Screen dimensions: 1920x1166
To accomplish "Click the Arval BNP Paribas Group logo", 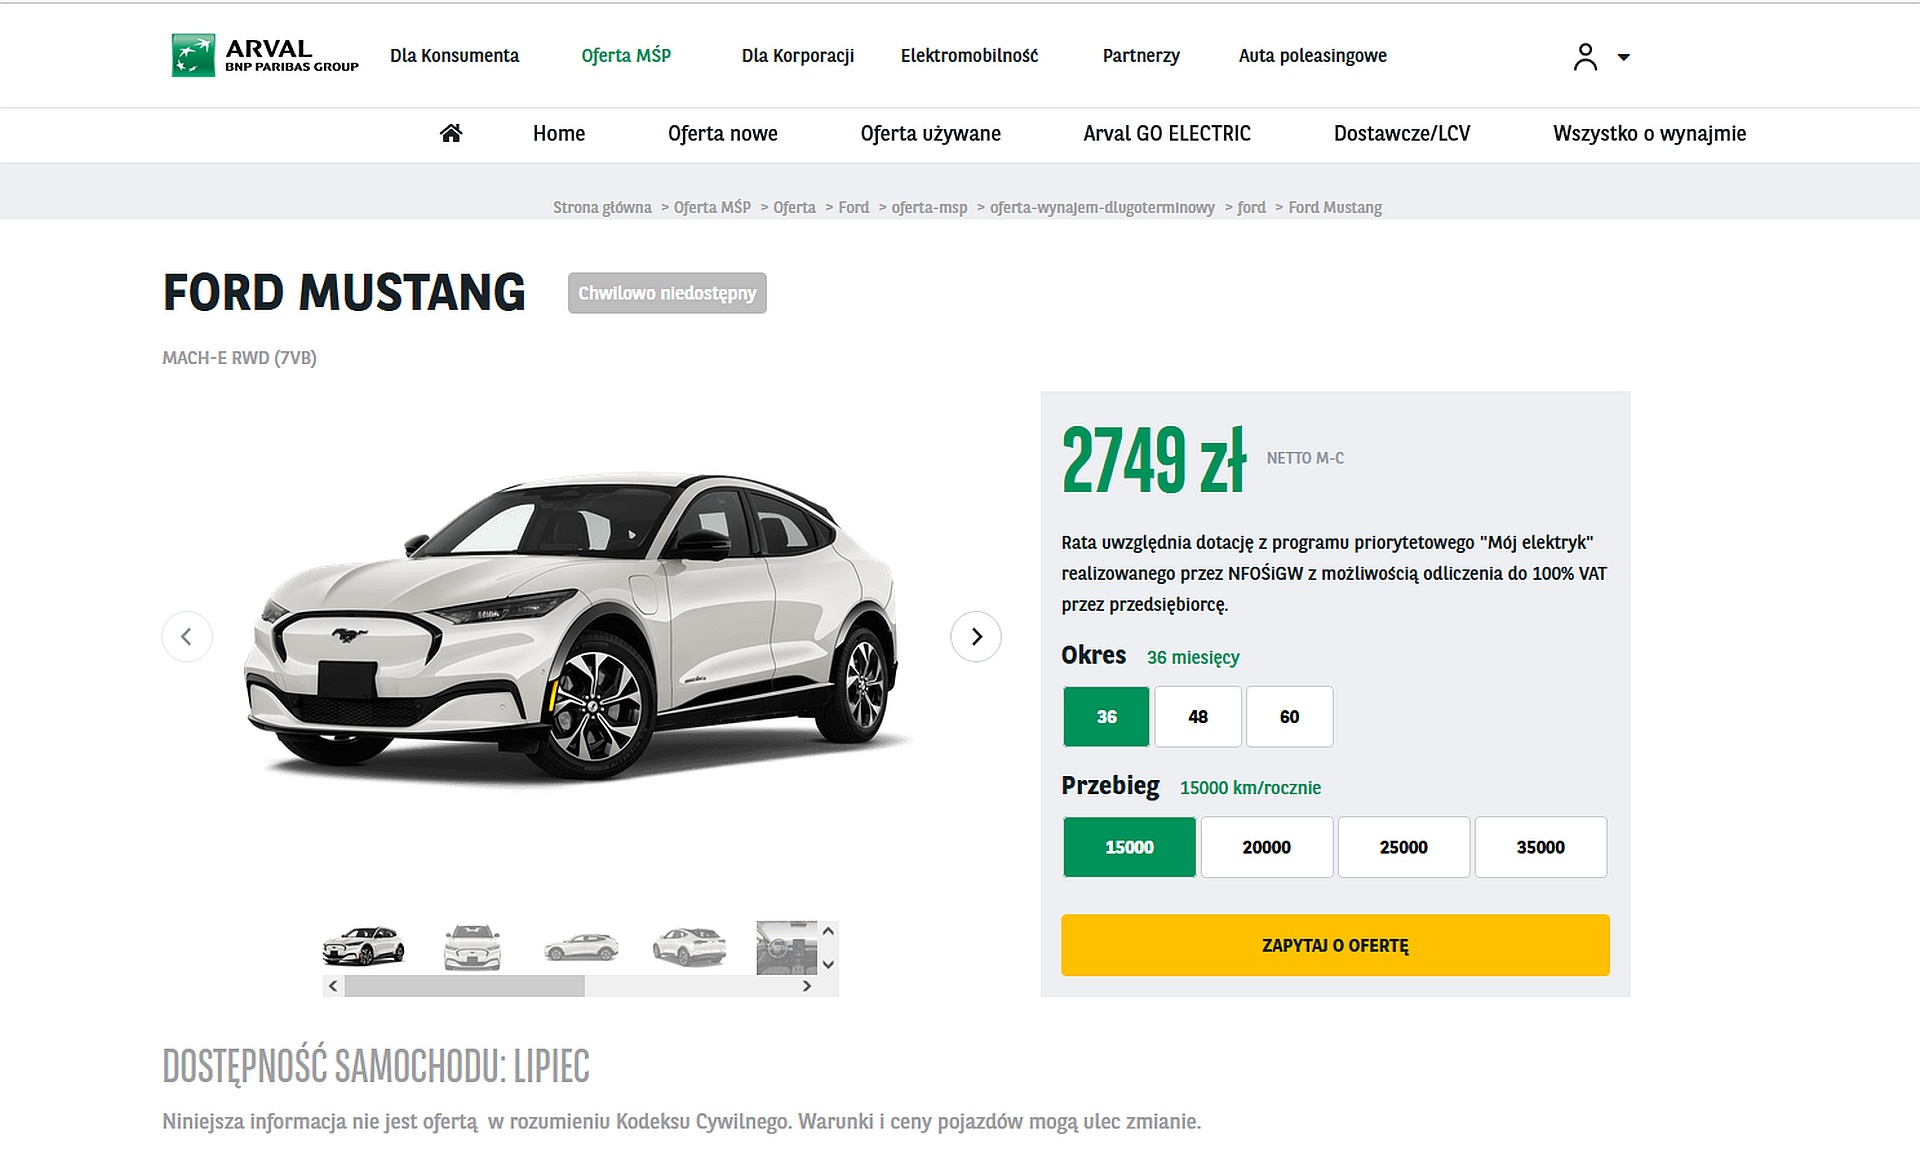I will pos(265,55).
